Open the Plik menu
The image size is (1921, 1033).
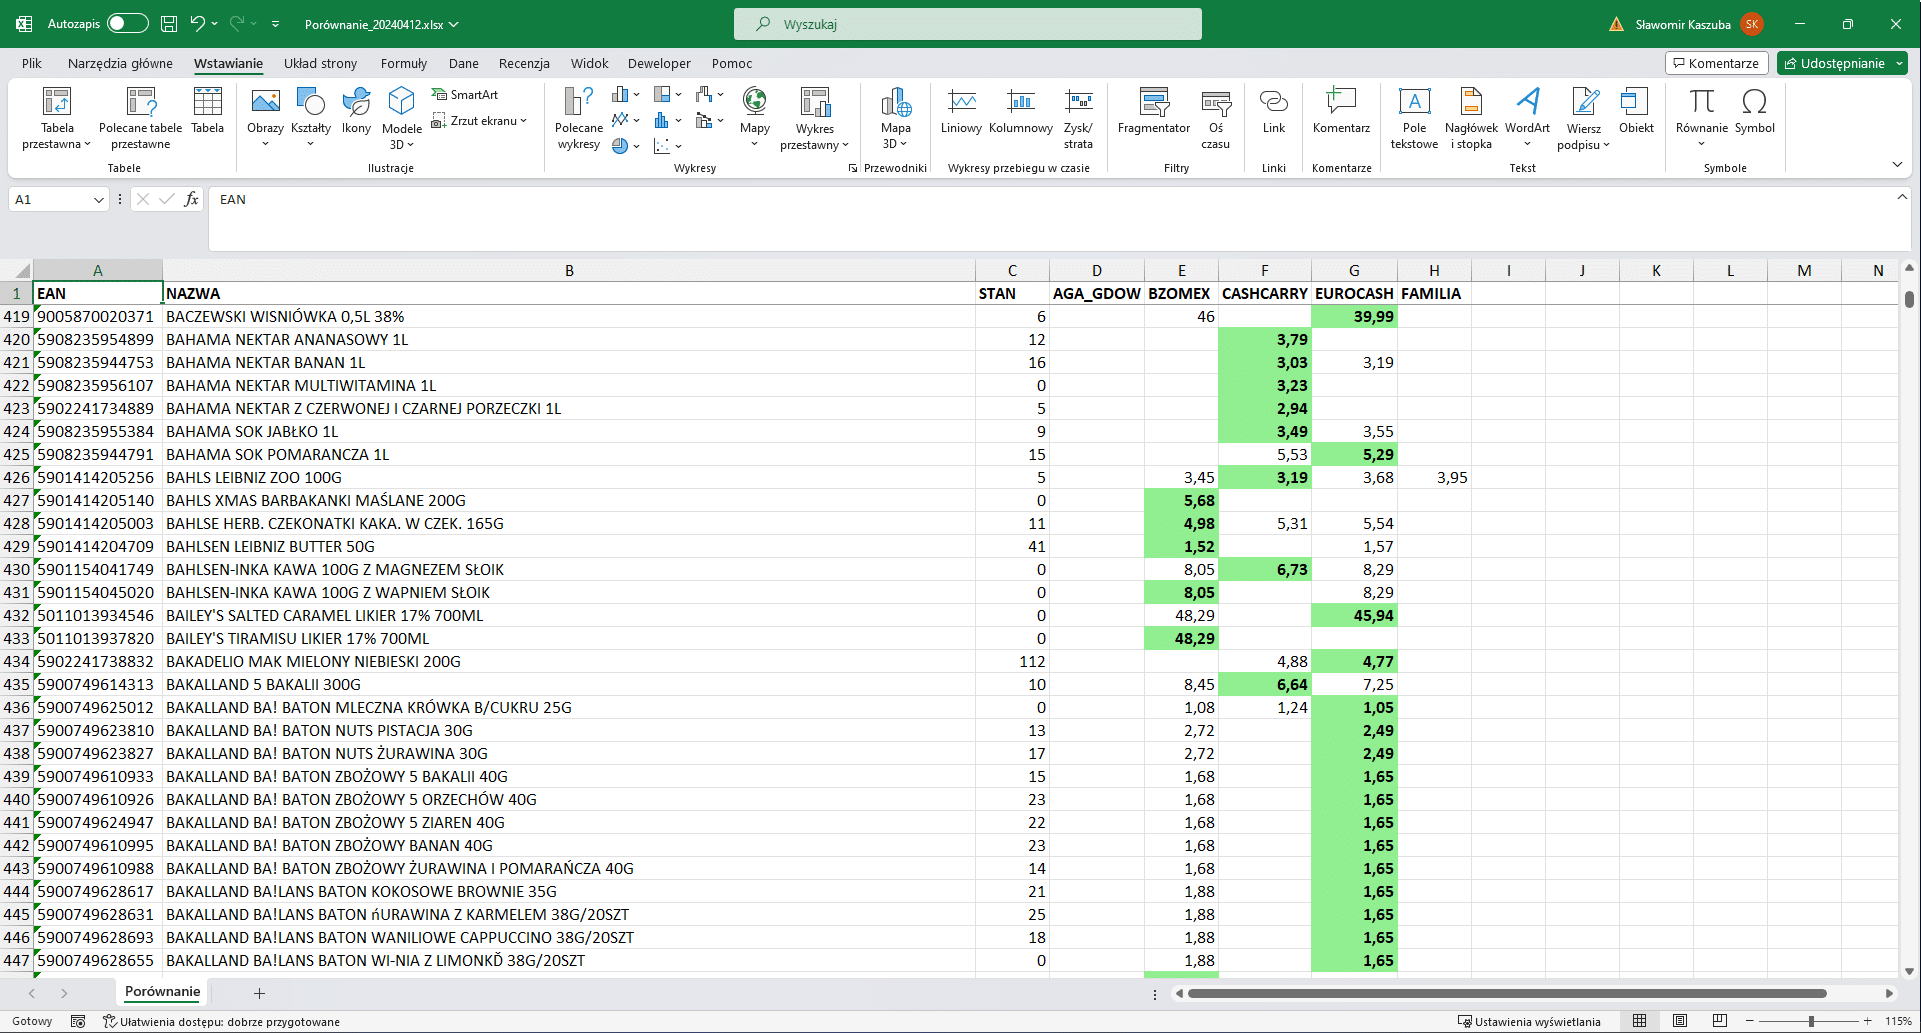click(32, 63)
